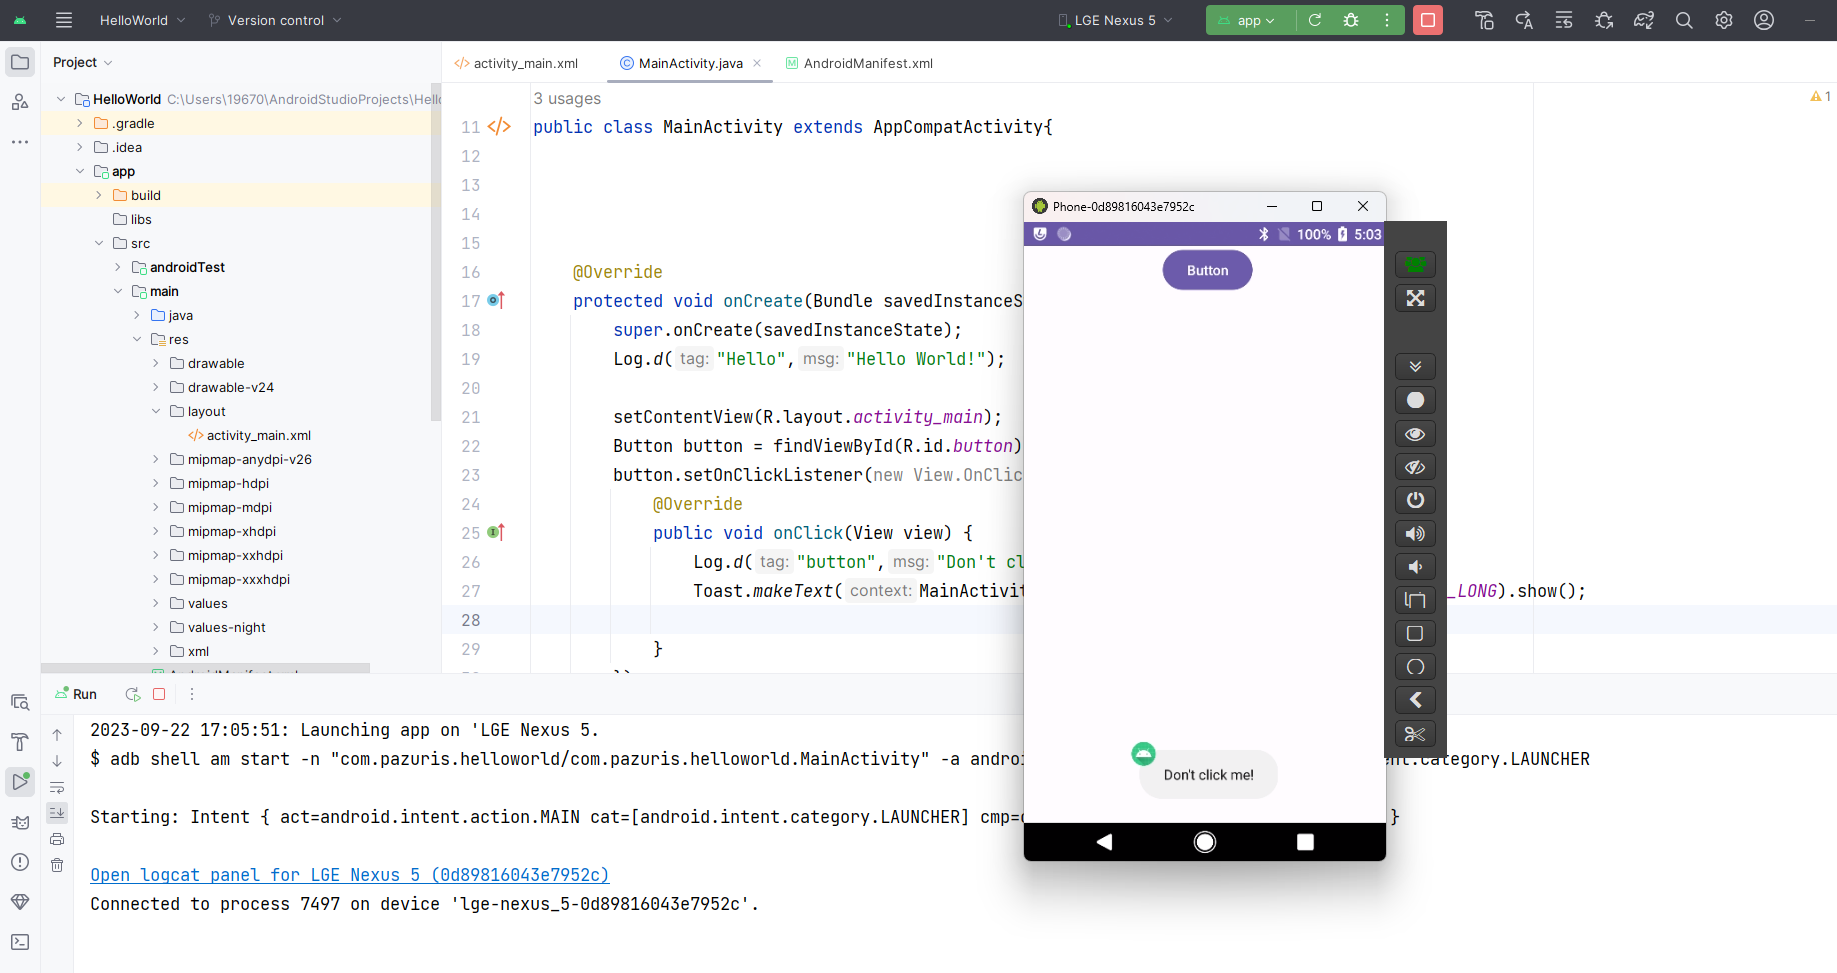Turn screen on with eye icon
The width and height of the screenshot is (1837, 973).
pyautogui.click(x=1415, y=434)
